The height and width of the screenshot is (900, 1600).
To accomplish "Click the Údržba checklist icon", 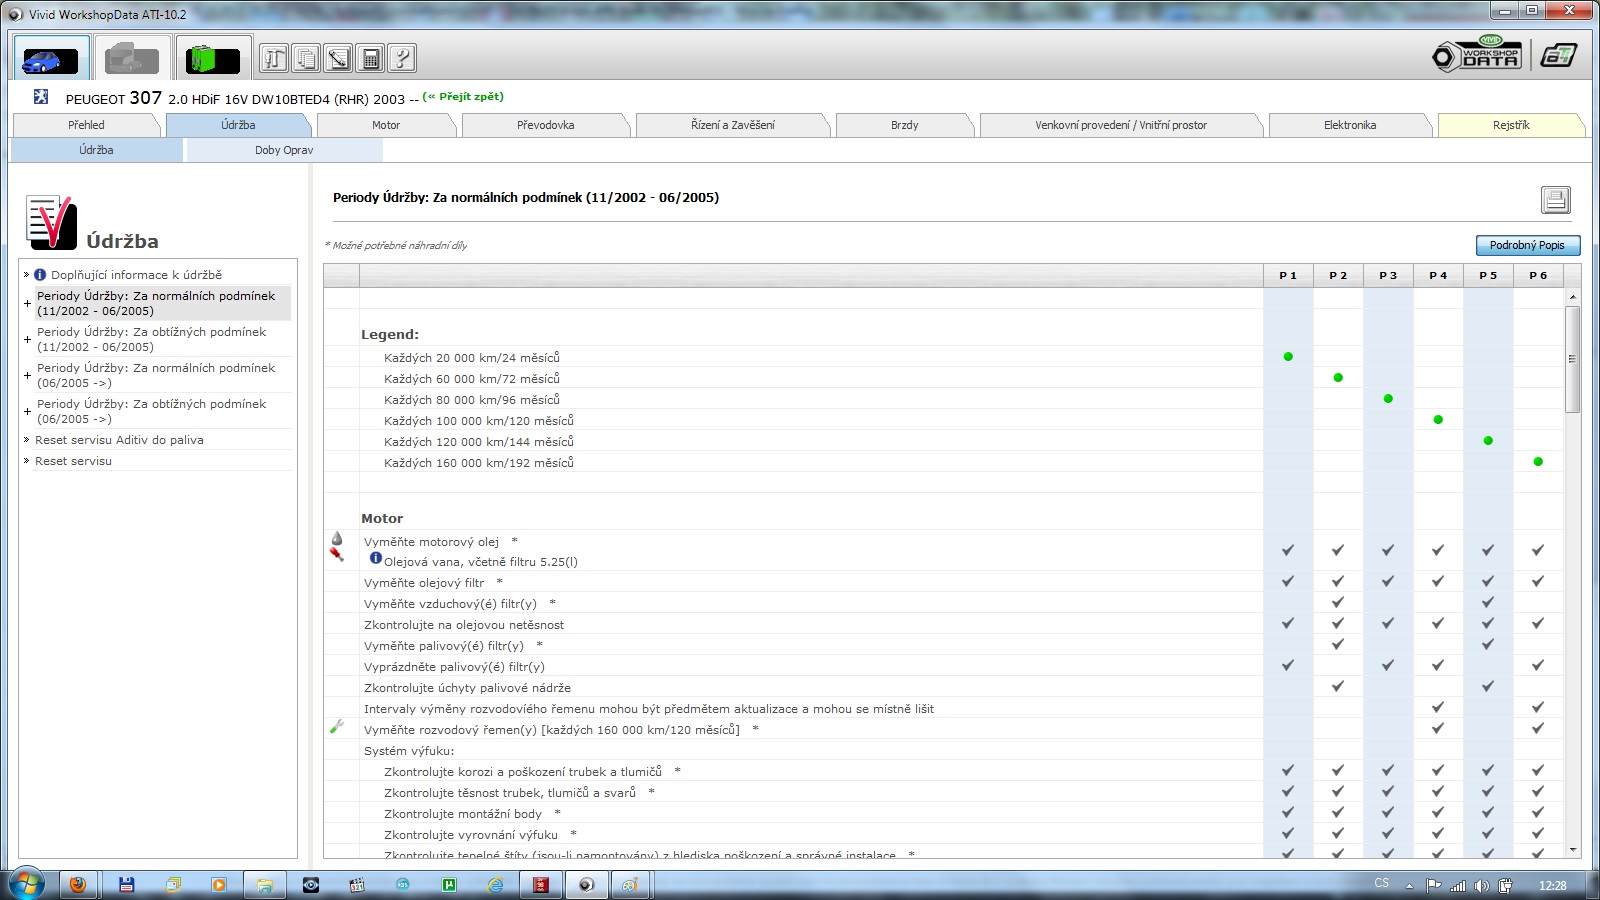I will [x=51, y=222].
